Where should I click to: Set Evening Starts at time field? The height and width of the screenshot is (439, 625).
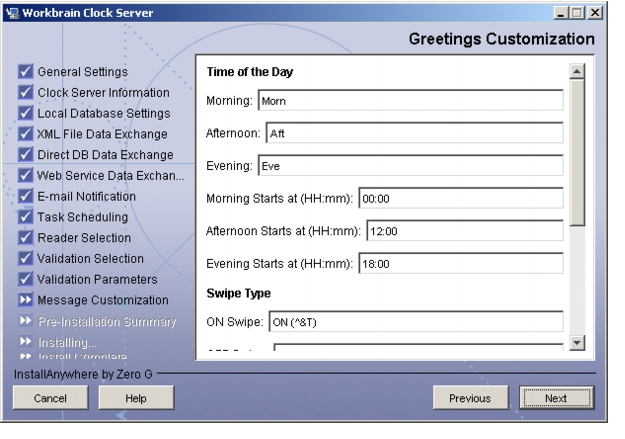tap(461, 264)
